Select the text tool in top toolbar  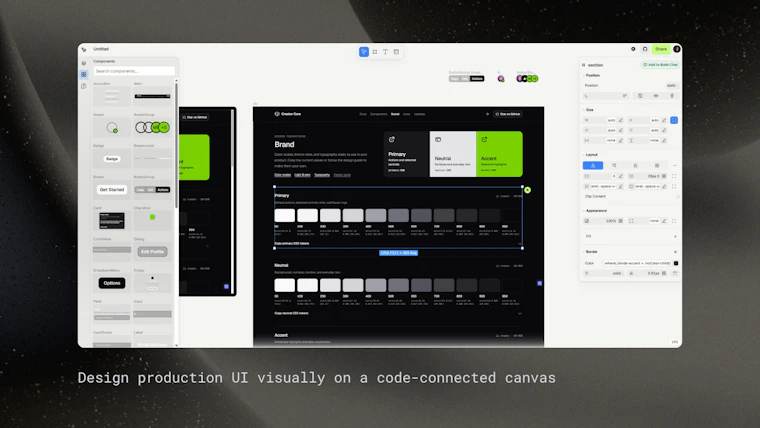pyautogui.click(x=385, y=52)
